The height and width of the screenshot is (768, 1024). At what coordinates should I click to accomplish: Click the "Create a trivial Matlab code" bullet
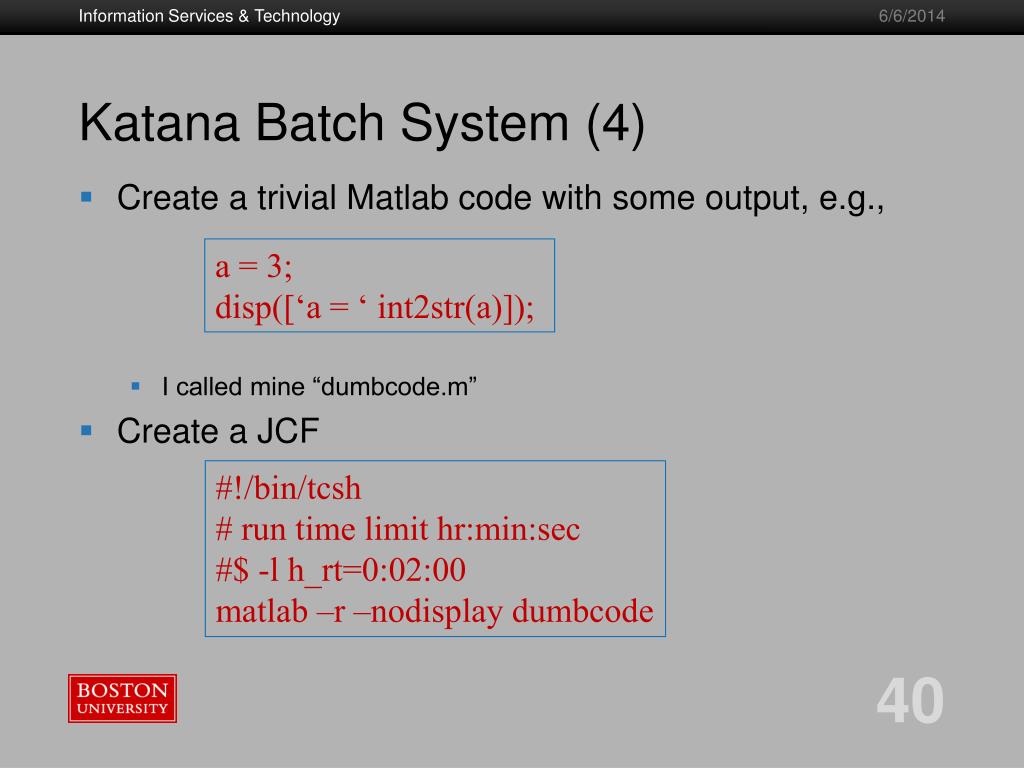pyautogui.click(x=500, y=198)
